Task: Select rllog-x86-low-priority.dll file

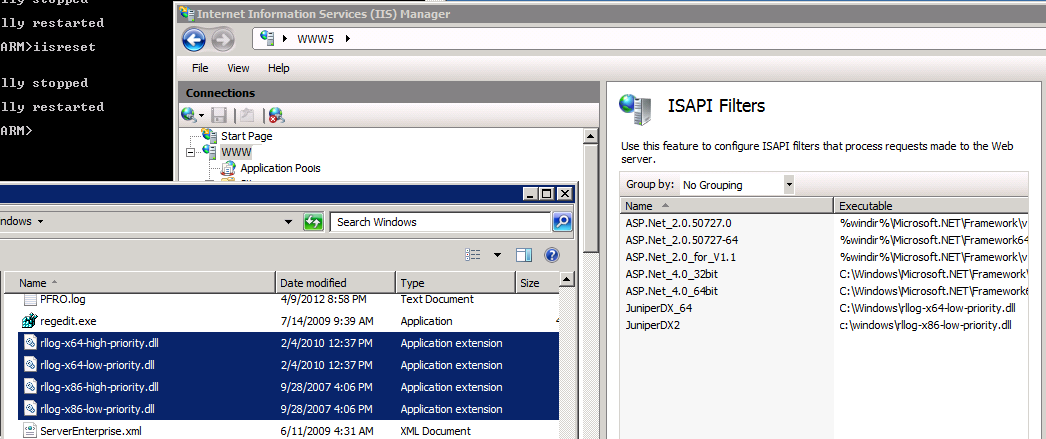Action: point(97,408)
